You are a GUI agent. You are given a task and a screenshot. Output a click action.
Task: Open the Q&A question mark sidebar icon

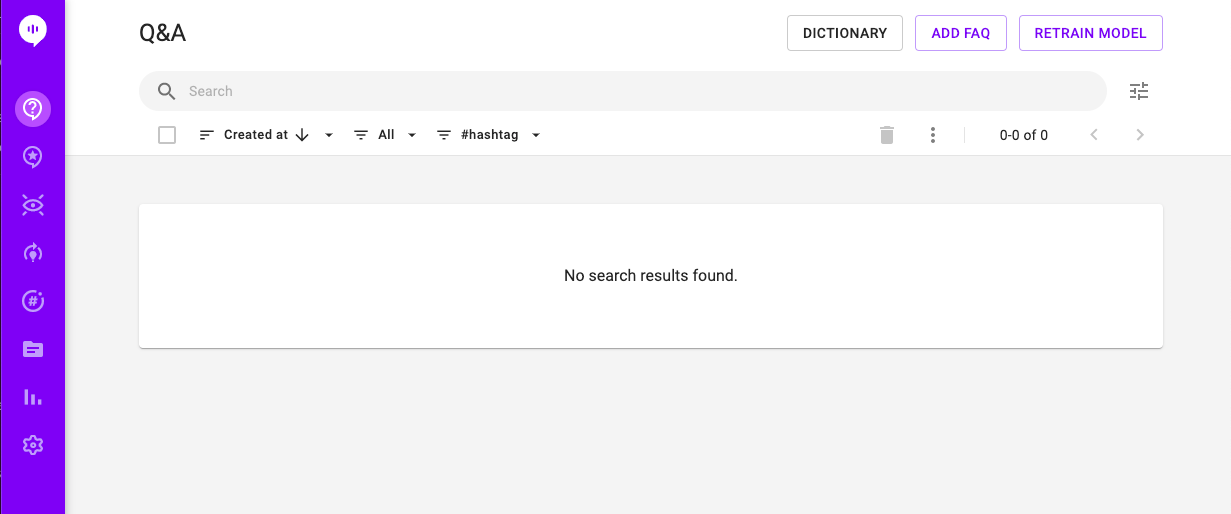33,108
